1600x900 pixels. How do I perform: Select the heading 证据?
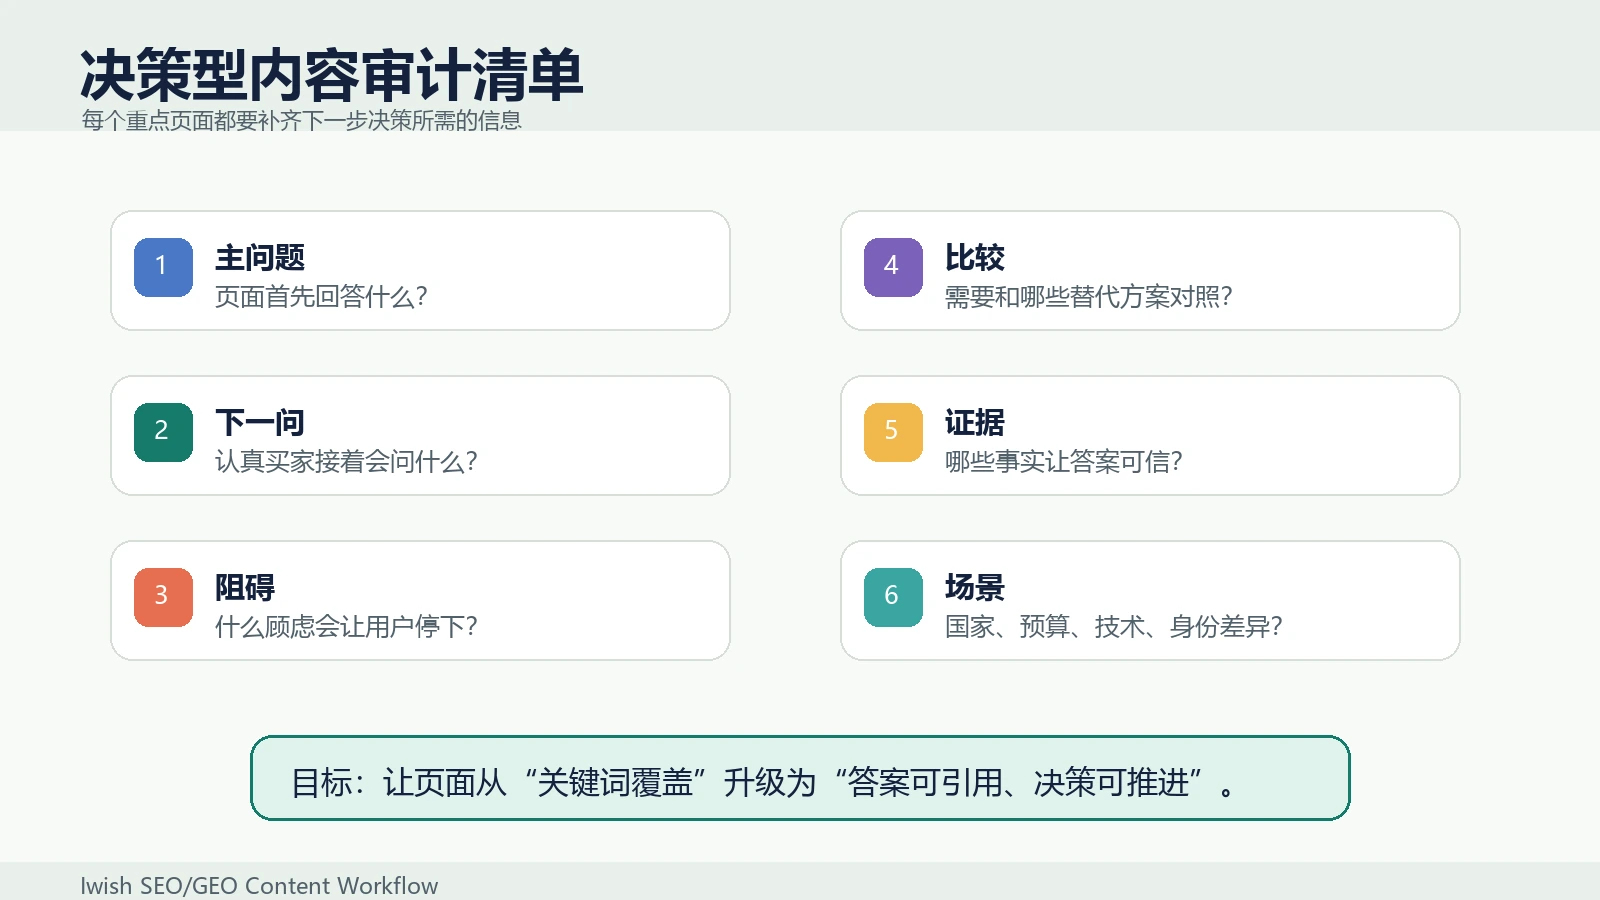click(x=975, y=423)
